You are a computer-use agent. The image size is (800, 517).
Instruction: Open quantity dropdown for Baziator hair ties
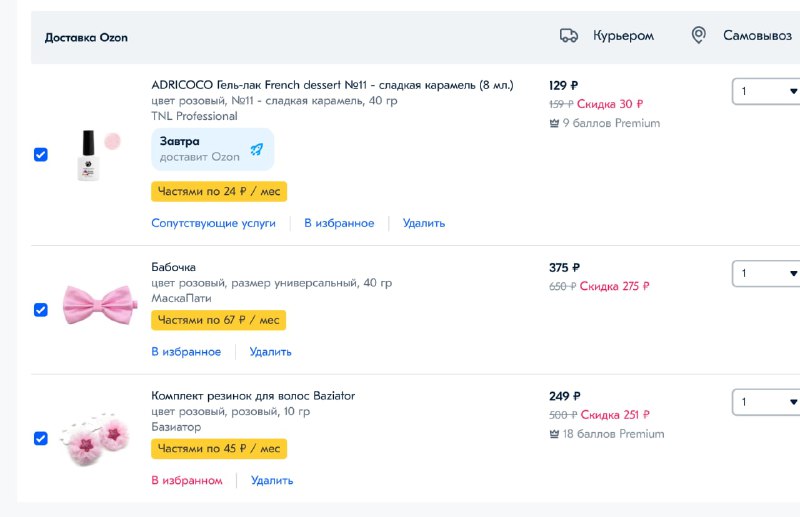click(x=766, y=402)
